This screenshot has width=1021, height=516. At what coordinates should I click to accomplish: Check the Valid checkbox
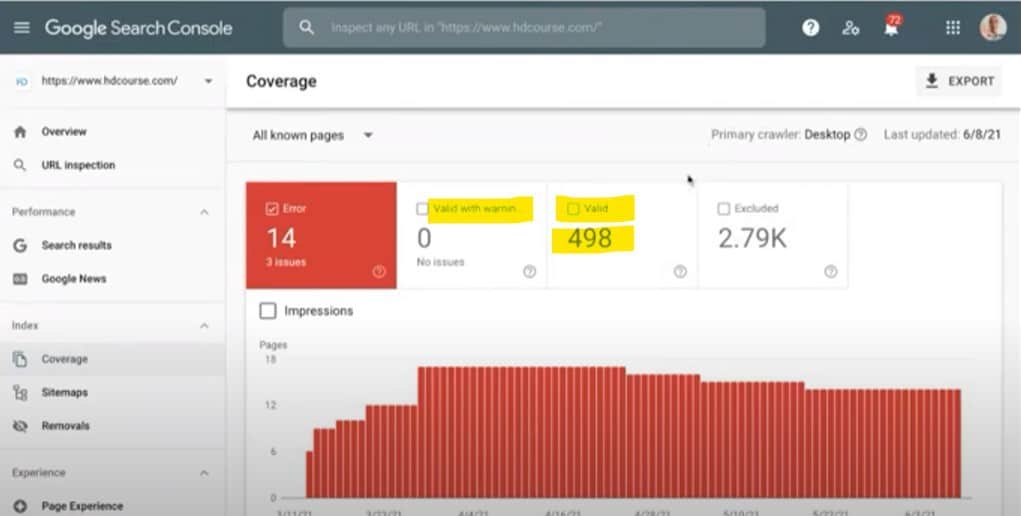(573, 209)
